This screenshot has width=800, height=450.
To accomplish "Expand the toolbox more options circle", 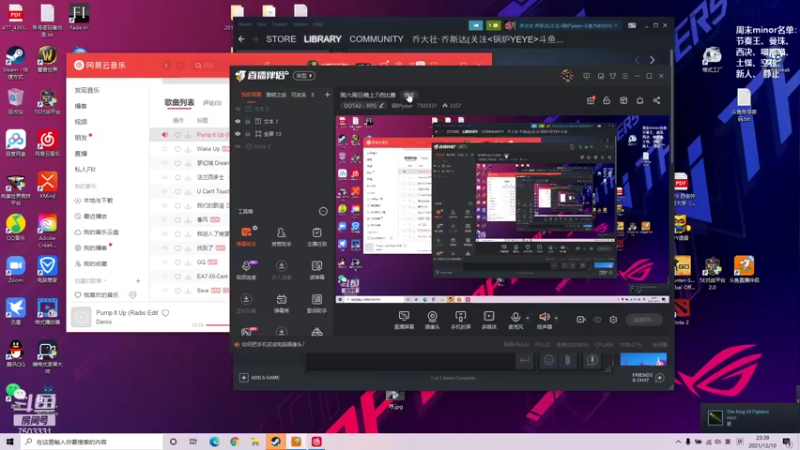I will [323, 211].
